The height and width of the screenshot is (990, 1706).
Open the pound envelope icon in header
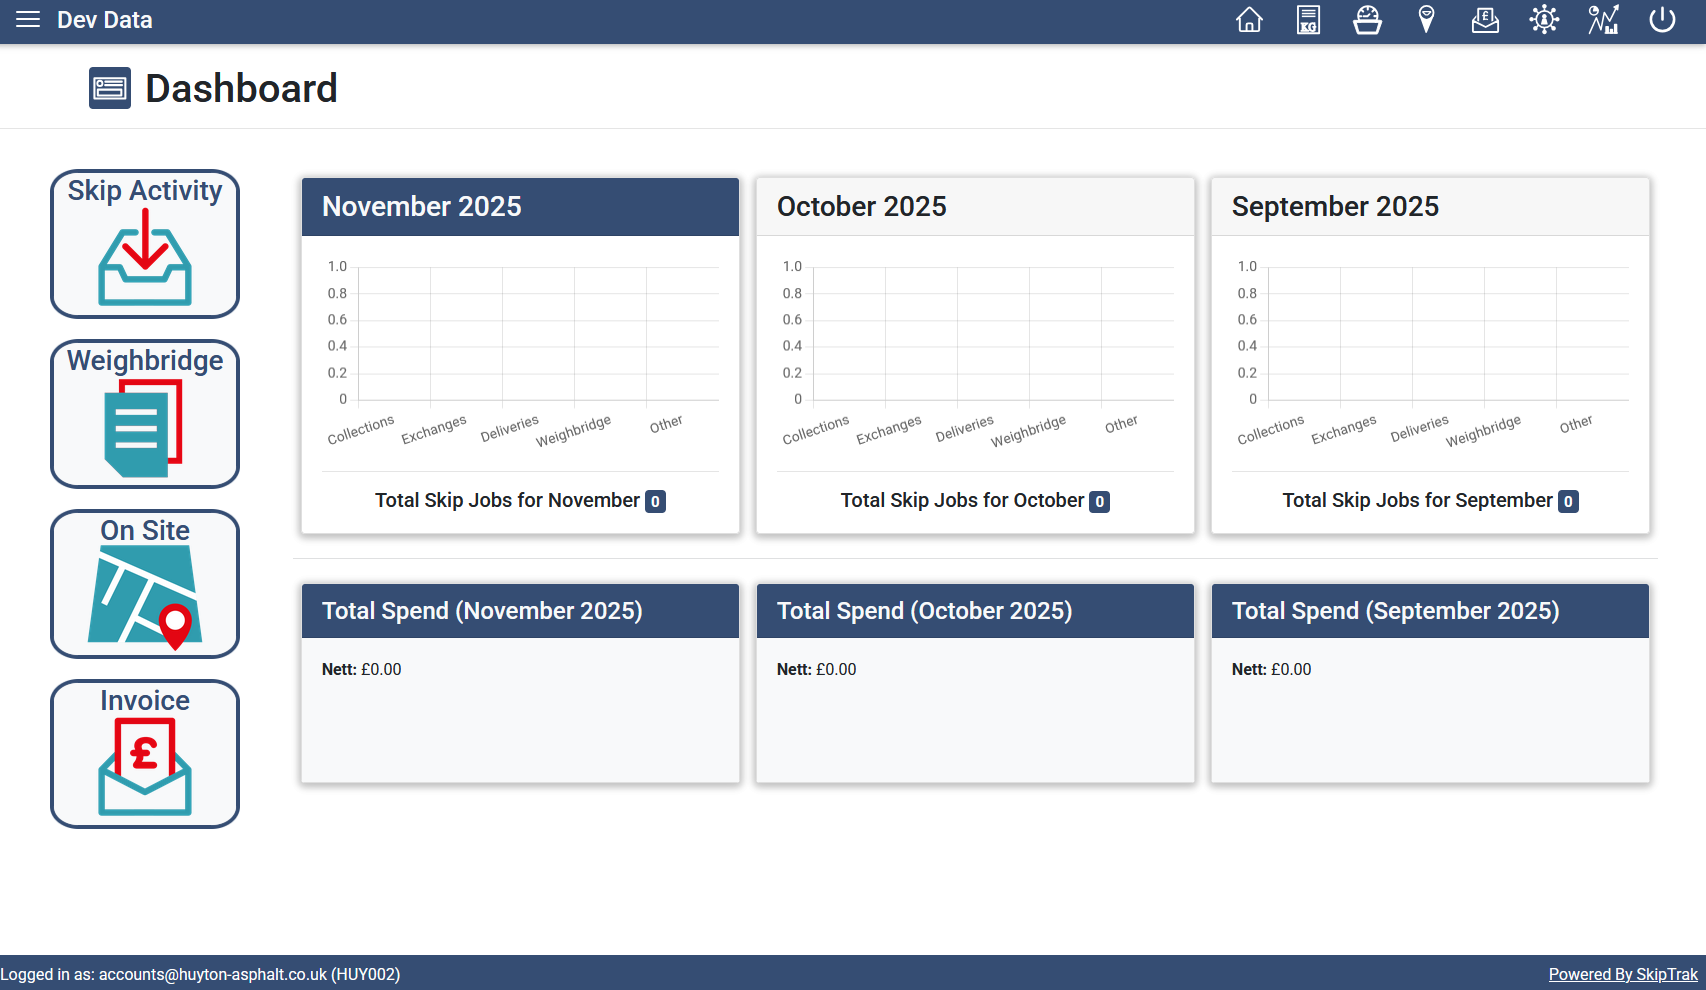1485,20
